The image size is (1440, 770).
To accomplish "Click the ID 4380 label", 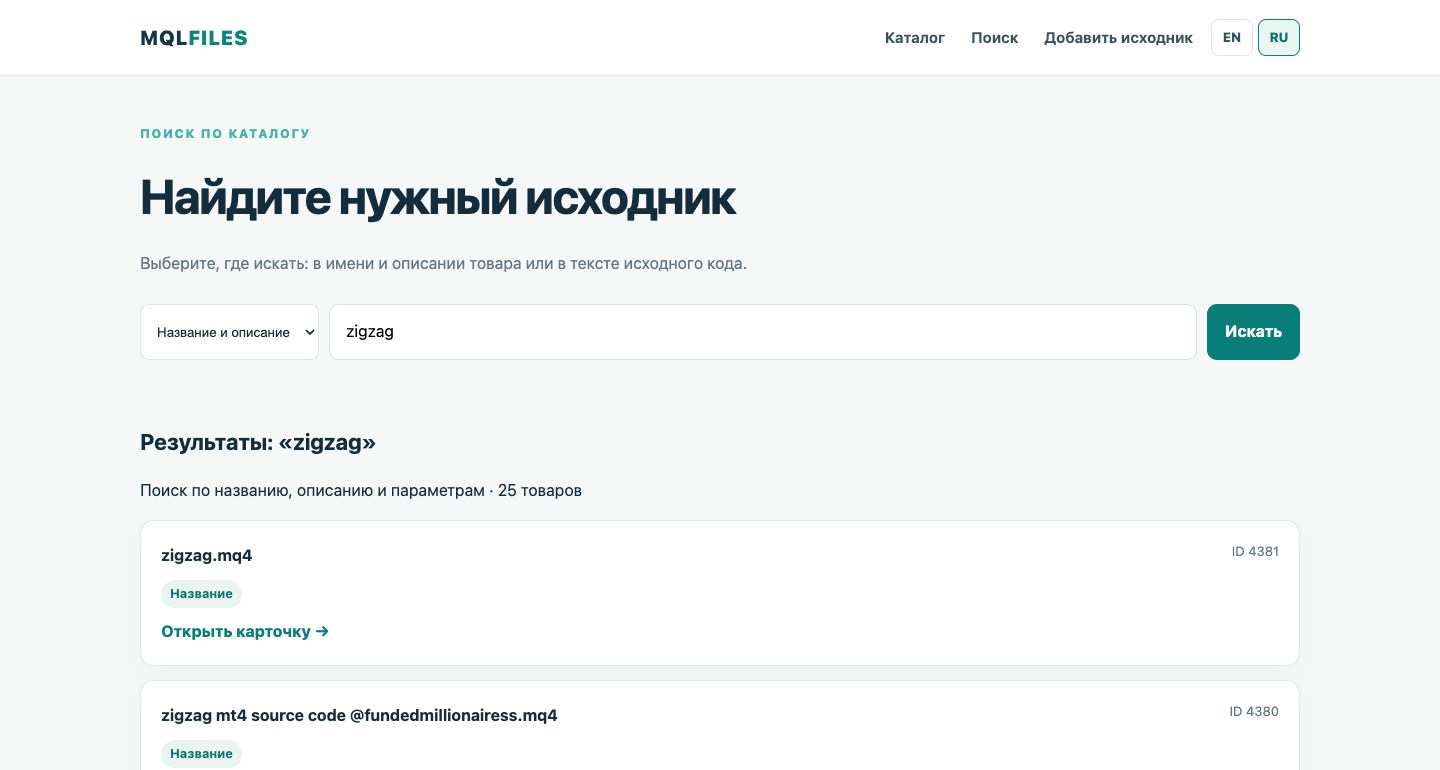I will [x=1254, y=711].
